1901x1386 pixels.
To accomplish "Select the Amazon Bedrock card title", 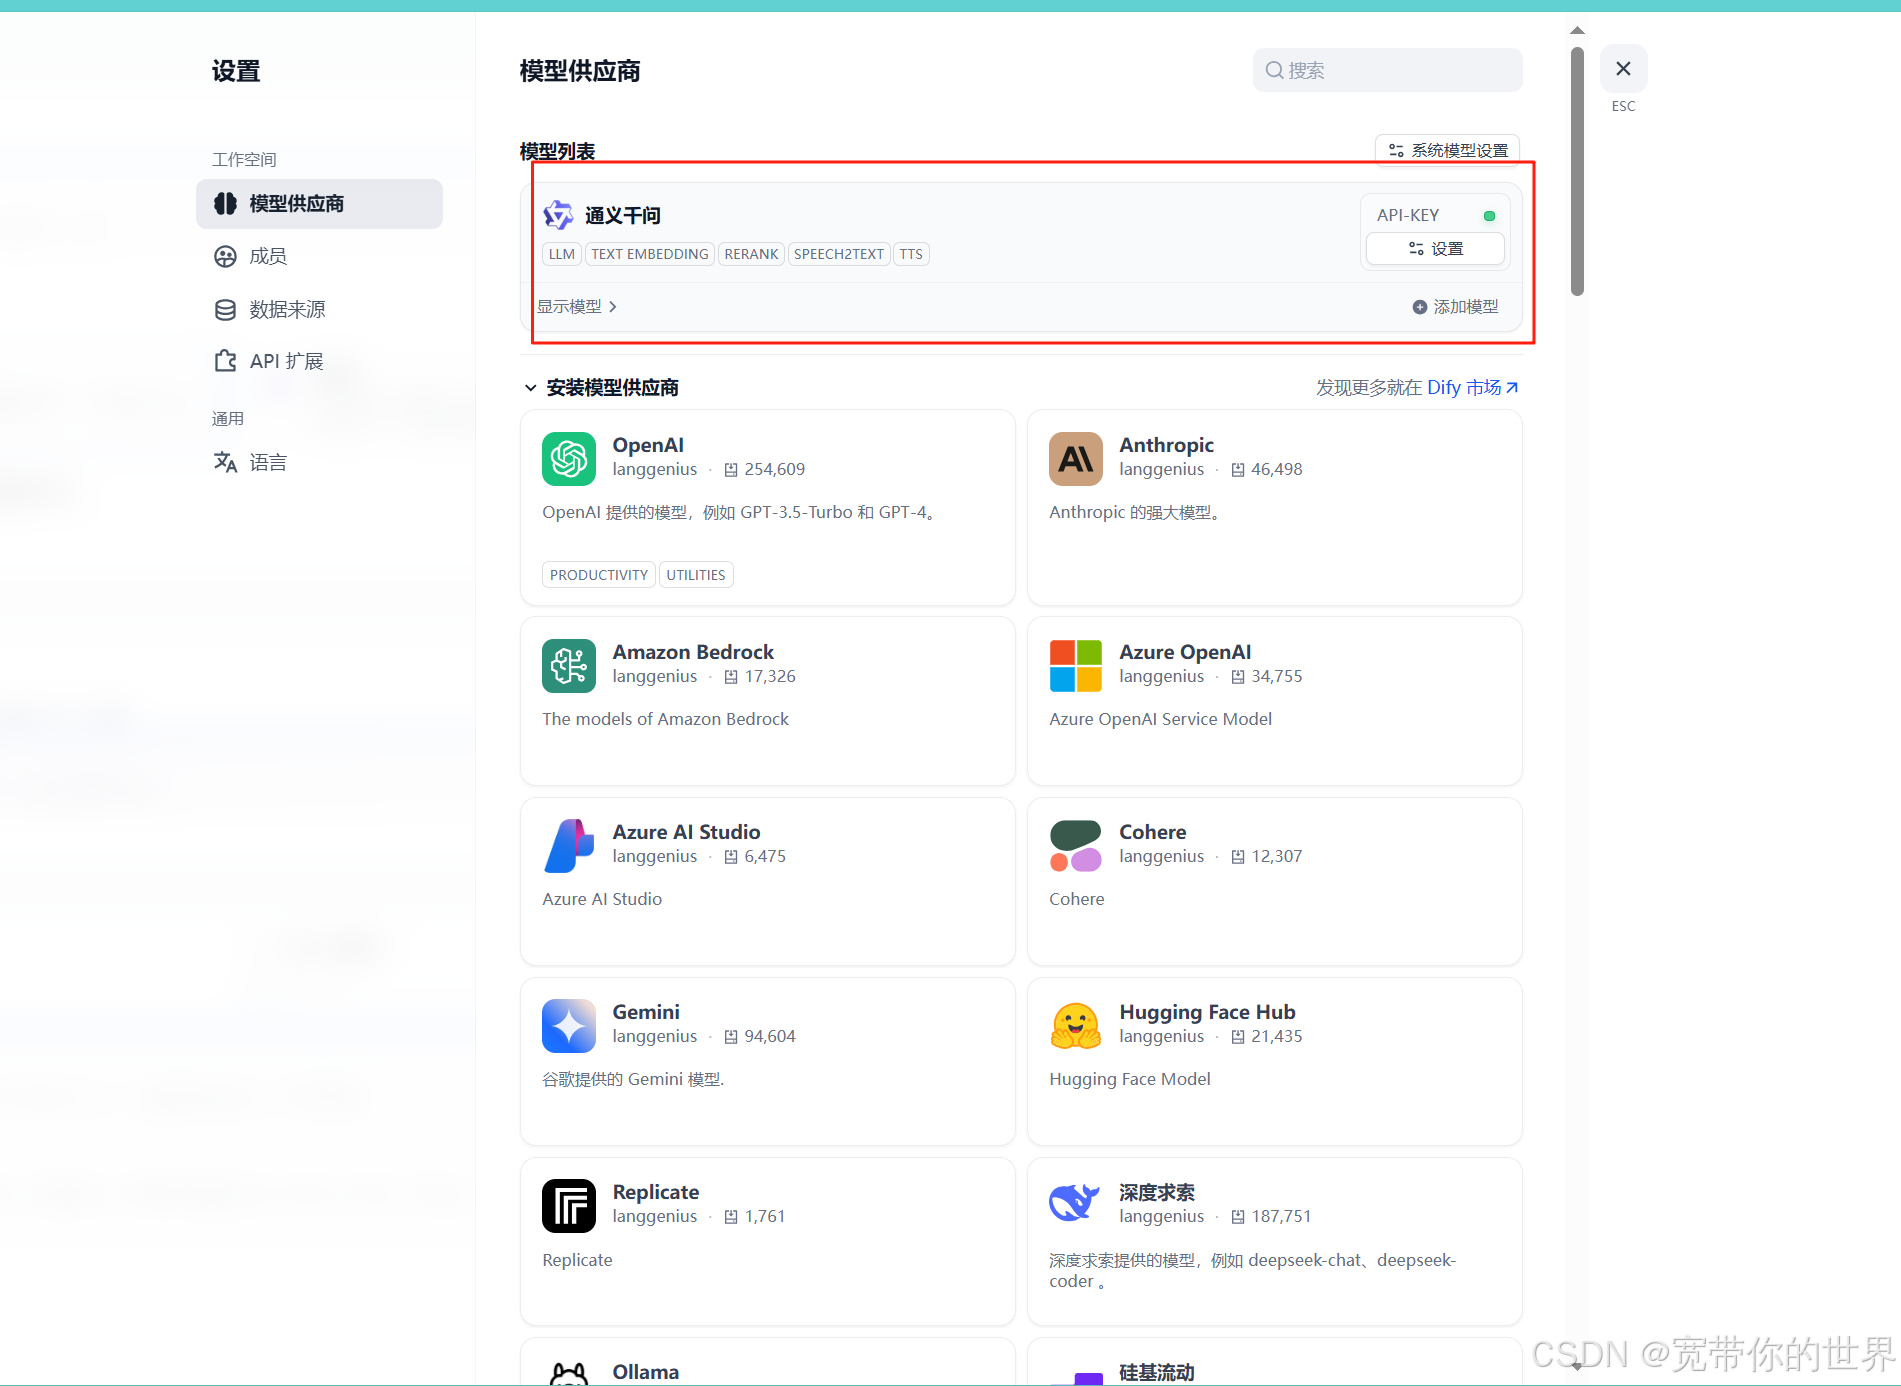I will (x=693, y=652).
